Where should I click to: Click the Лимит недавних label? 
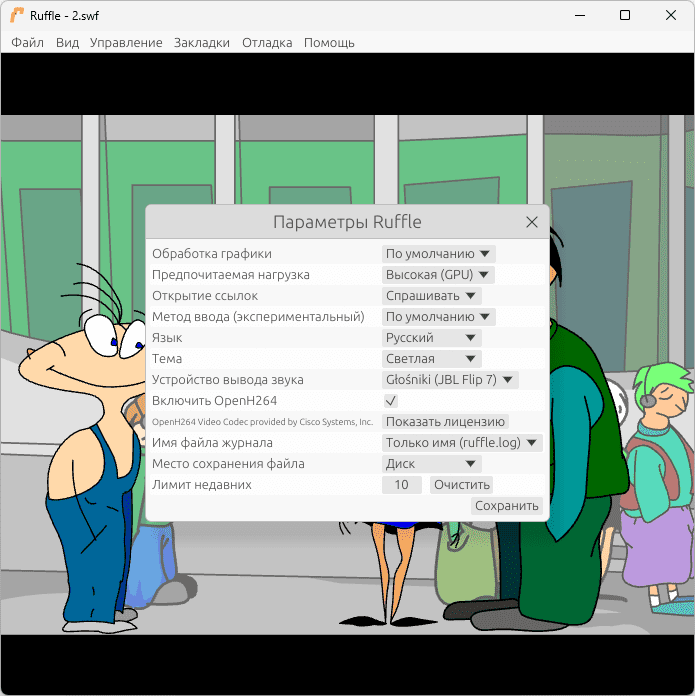tap(201, 485)
